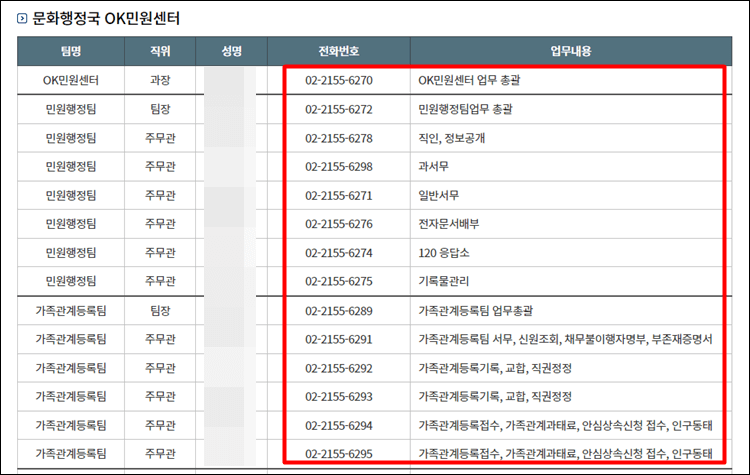The height and width of the screenshot is (475, 750).
Task: Click the 전화번호 column header
Action: pos(339,51)
